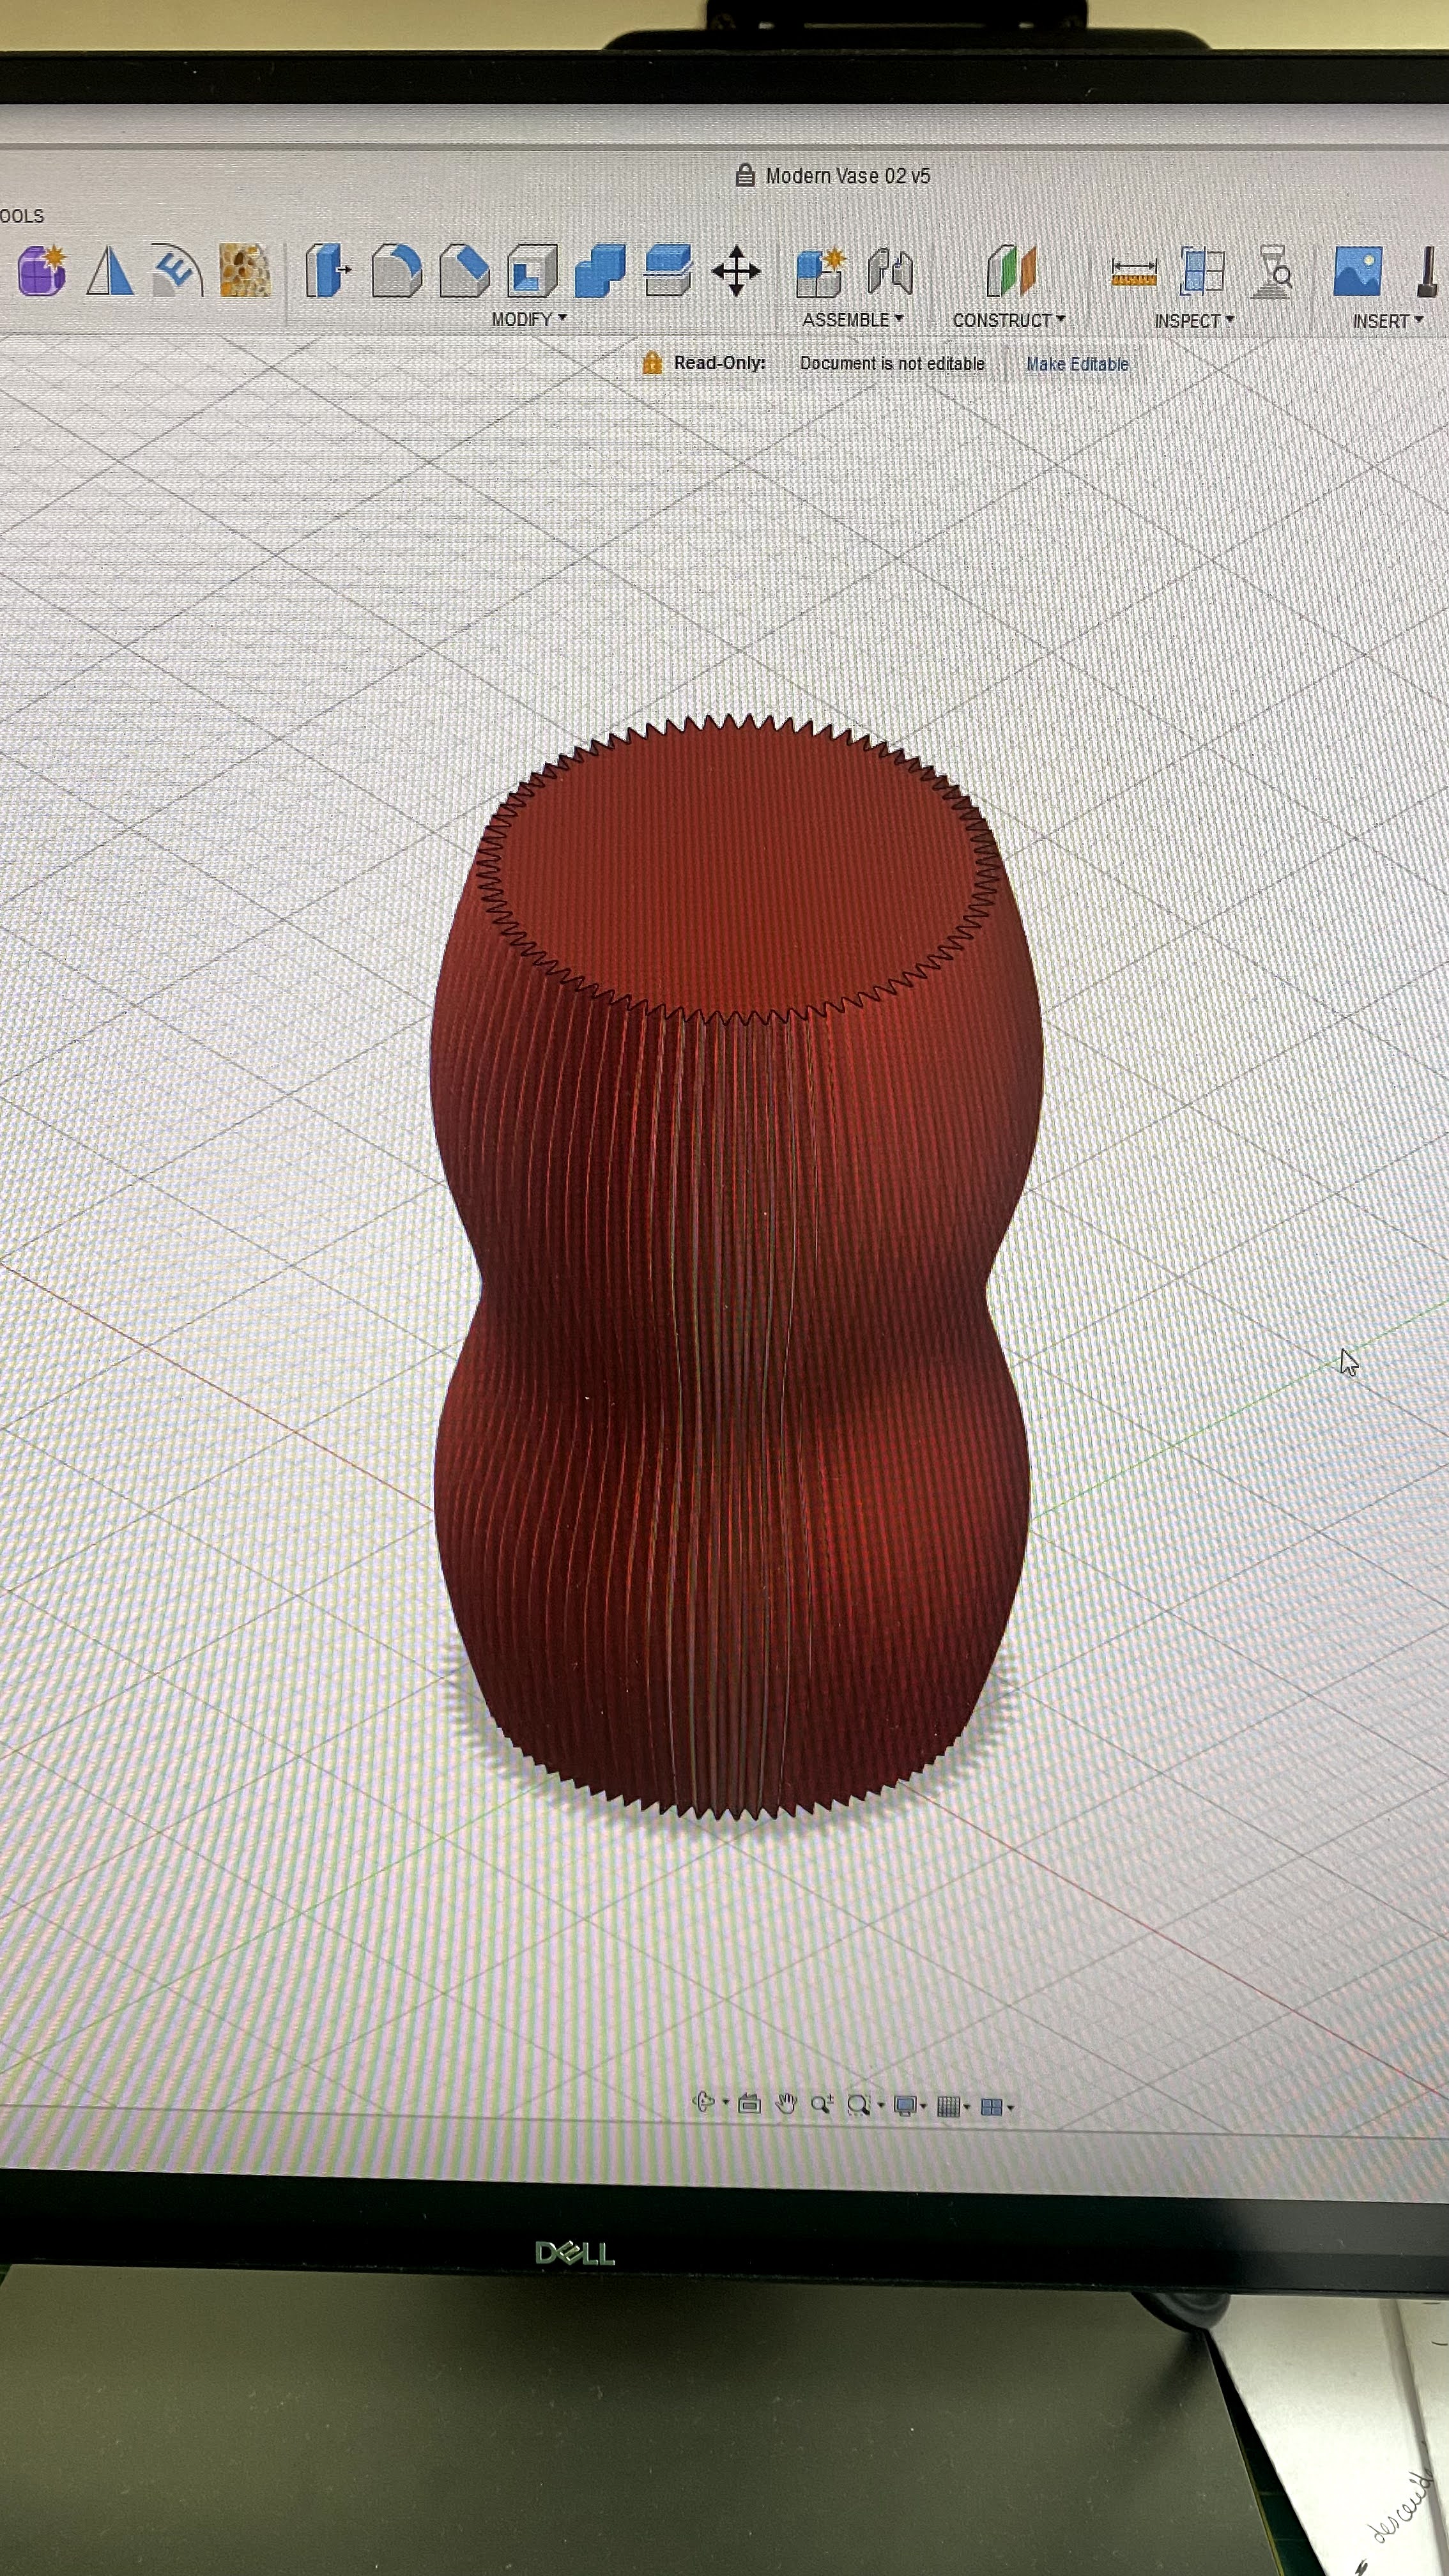Viewport: 1449px width, 2576px height.
Task: Click the Measure ruler icon
Action: [x=1134, y=272]
